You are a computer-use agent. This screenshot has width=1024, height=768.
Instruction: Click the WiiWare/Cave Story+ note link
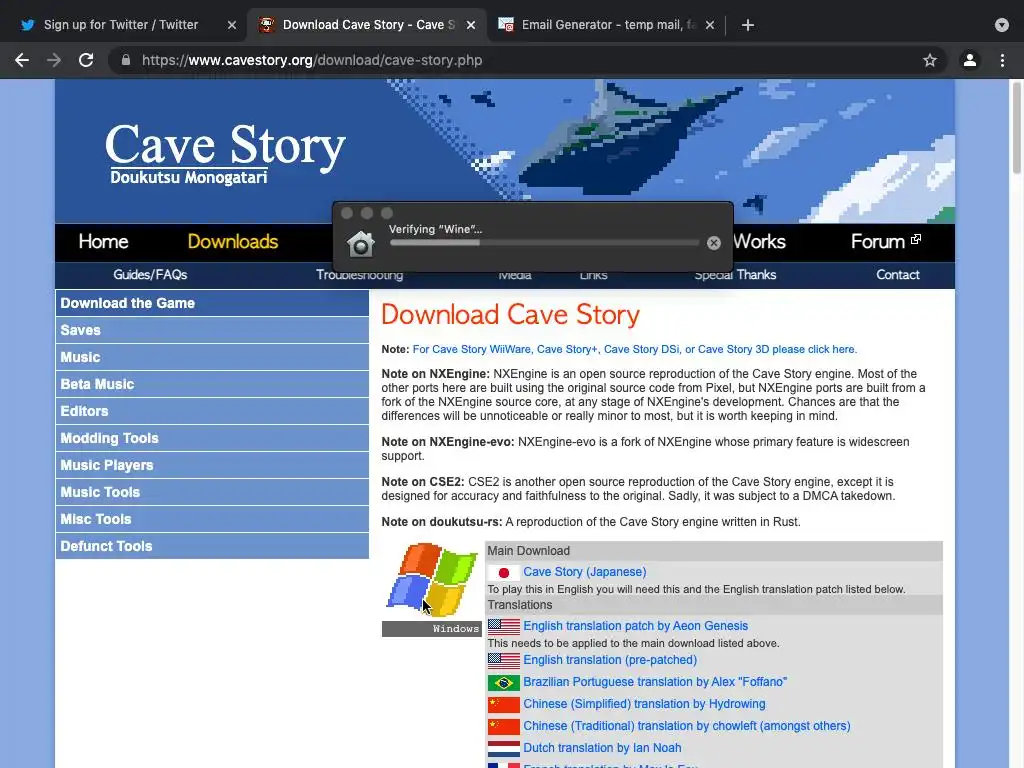(635, 349)
